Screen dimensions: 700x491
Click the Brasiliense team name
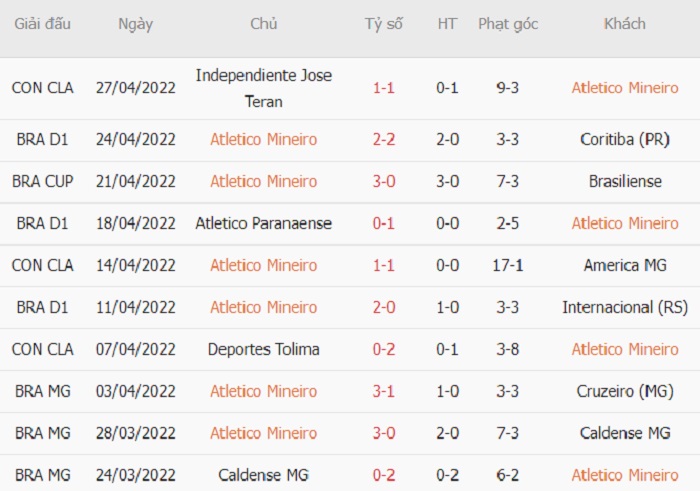point(625,182)
